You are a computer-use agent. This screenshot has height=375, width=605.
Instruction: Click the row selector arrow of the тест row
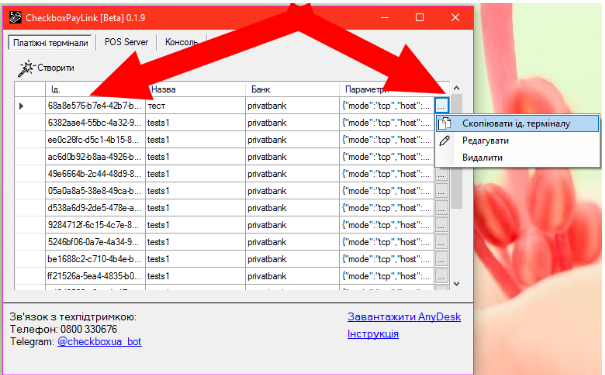[x=21, y=106]
